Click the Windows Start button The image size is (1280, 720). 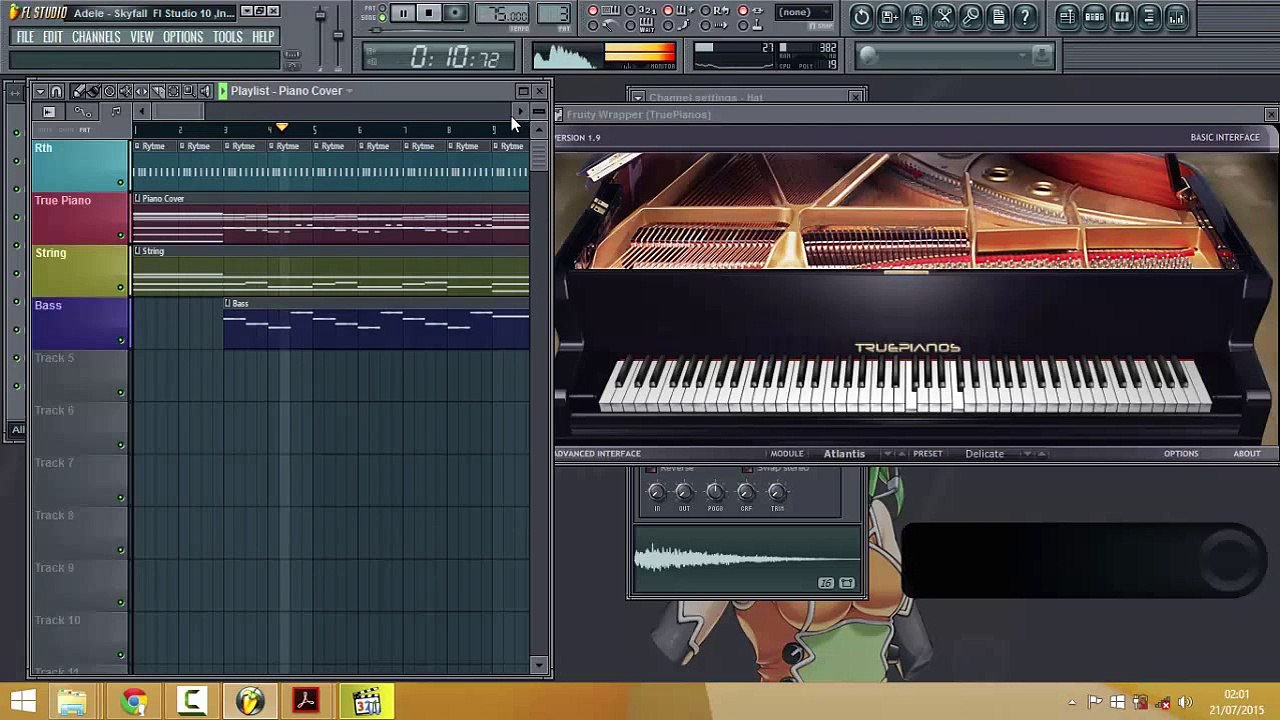(x=23, y=702)
